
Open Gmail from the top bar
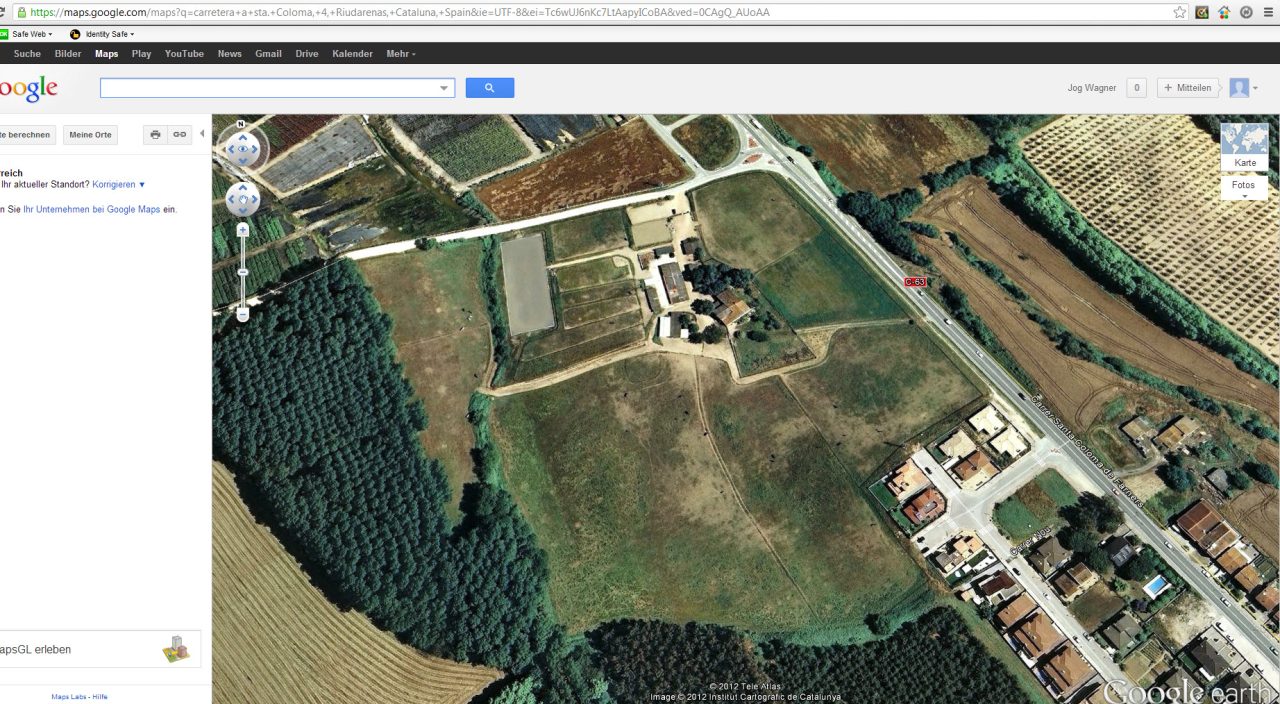pos(268,54)
